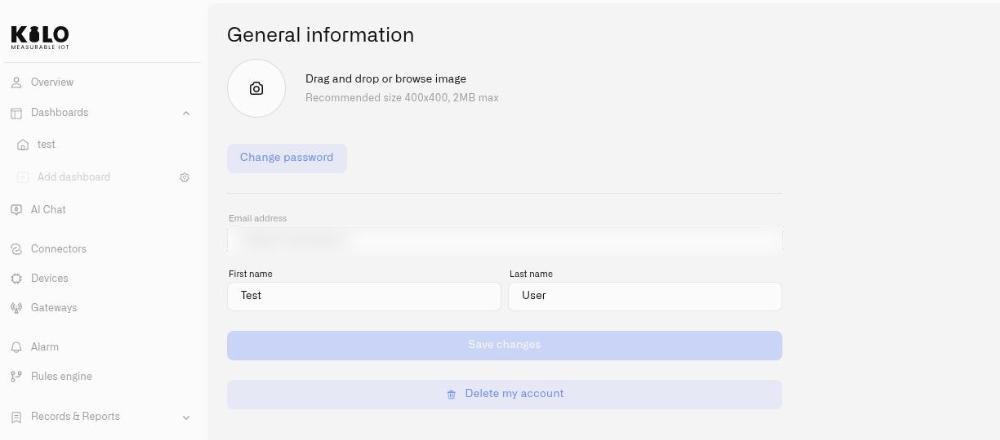Image resolution: width=1000 pixels, height=440 pixels.
Task: Click the Records & Reports icon
Action: [17, 417]
